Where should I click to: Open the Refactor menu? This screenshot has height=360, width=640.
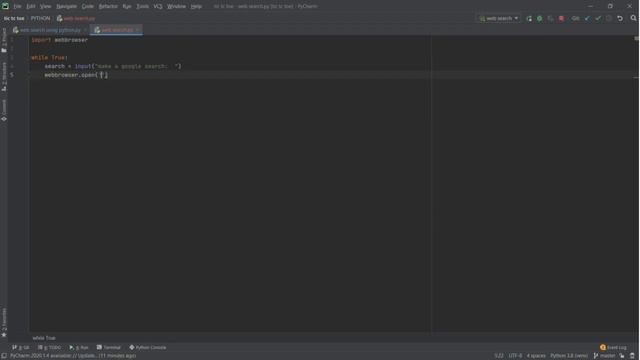108,6
